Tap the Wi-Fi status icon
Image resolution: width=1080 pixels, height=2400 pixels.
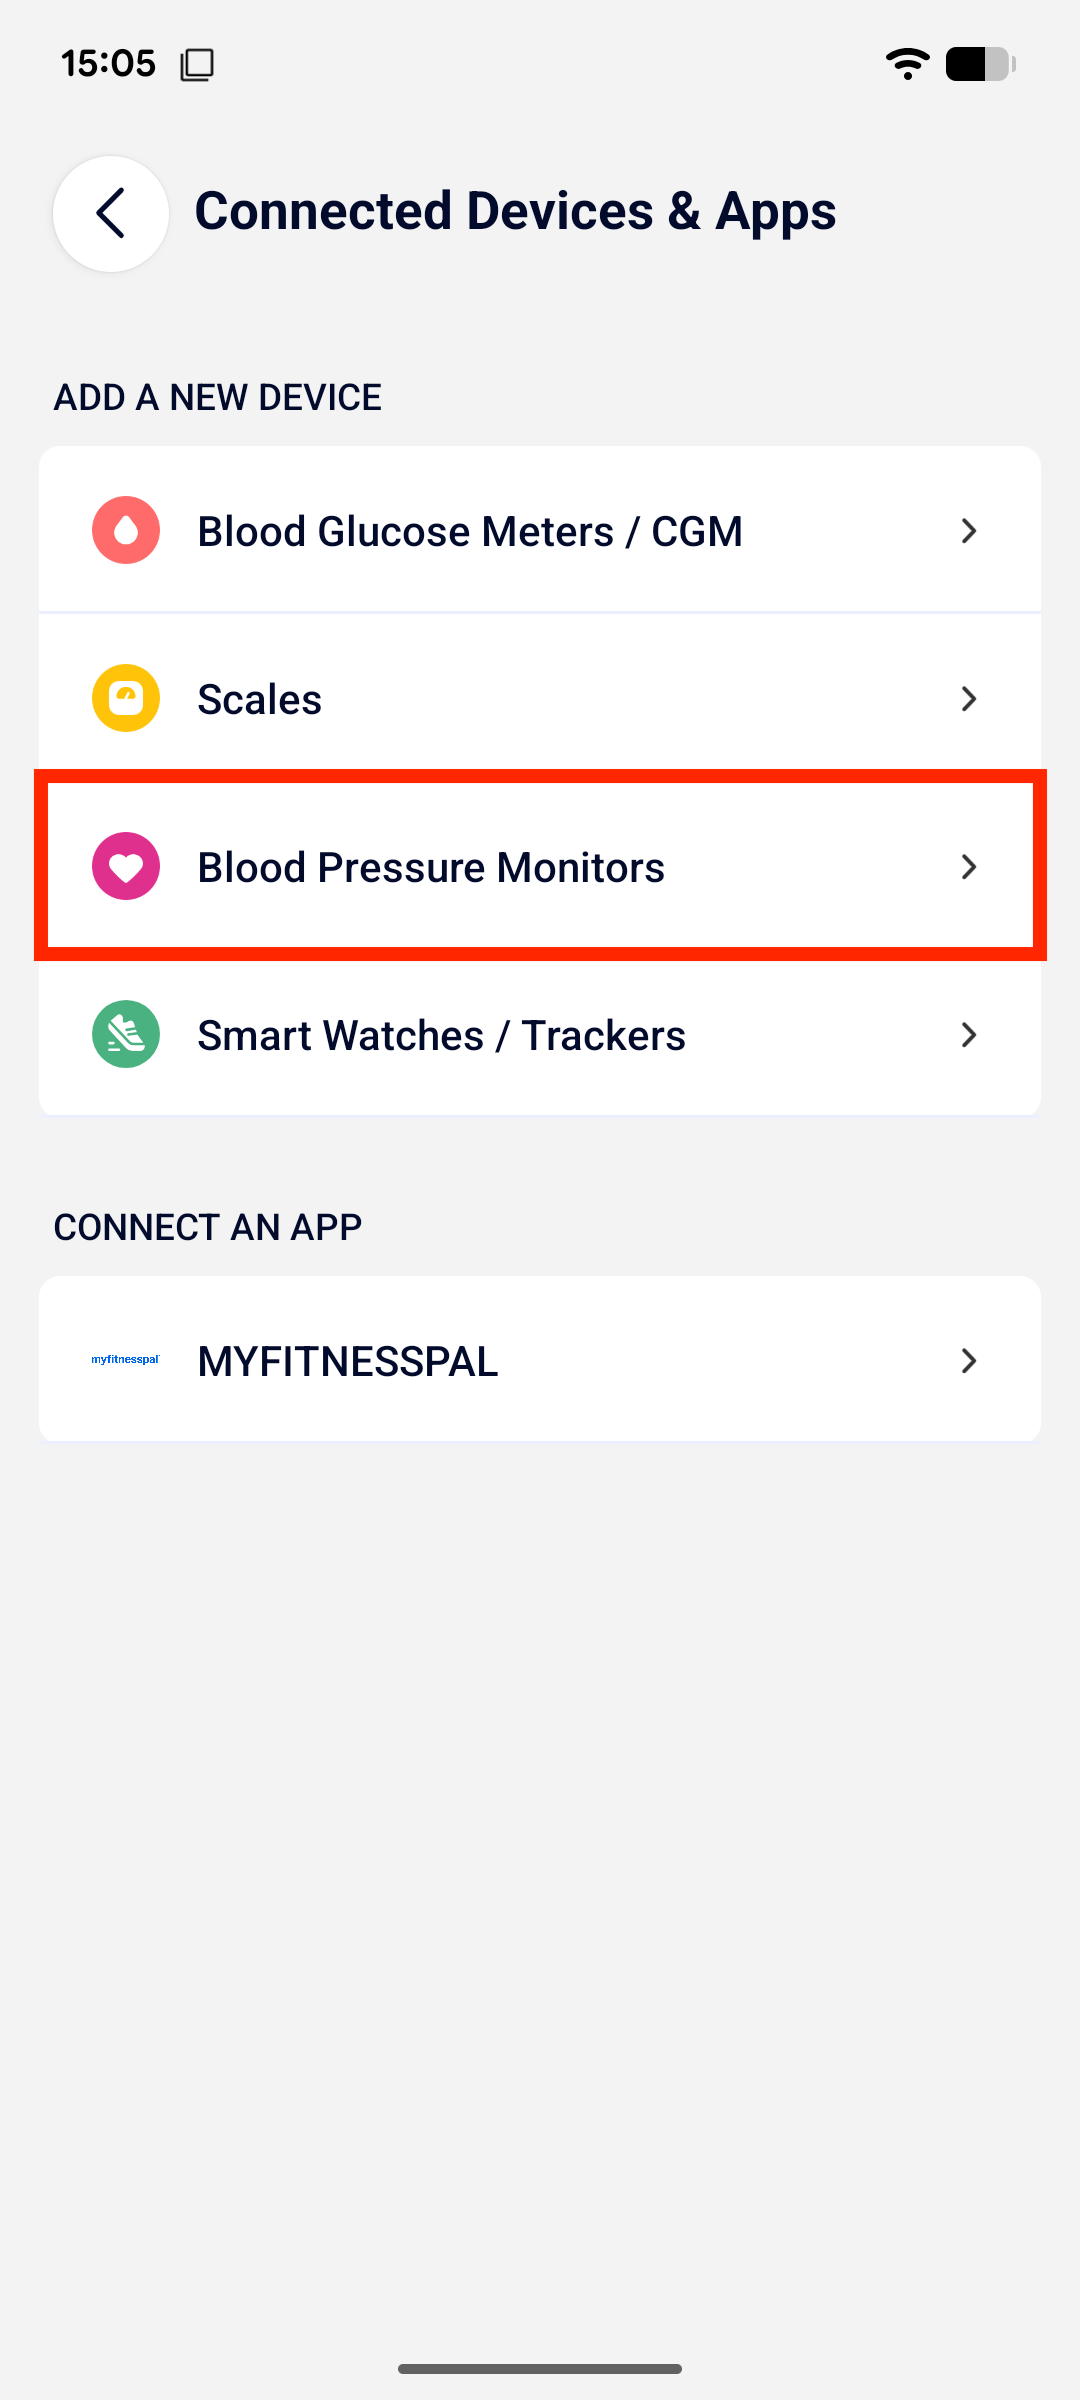pyautogui.click(x=908, y=64)
